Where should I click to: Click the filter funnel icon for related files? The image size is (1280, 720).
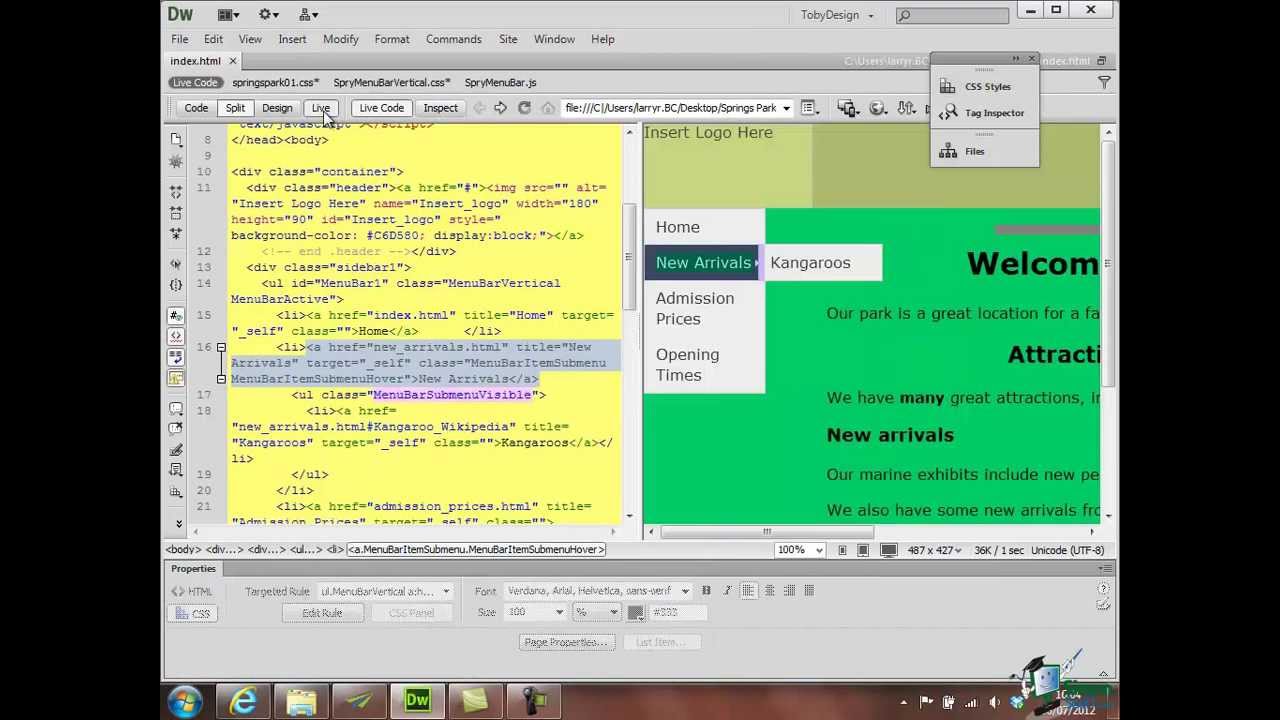(x=1104, y=83)
